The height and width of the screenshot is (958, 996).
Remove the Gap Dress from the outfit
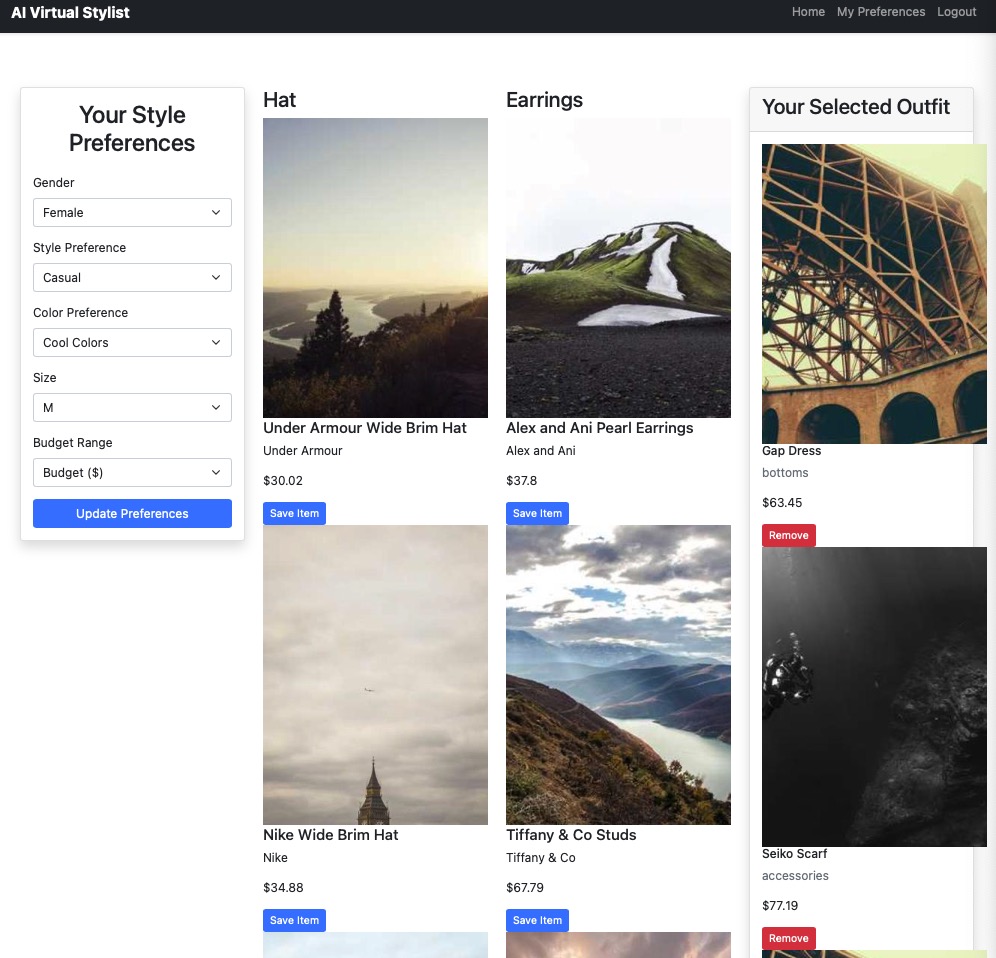click(x=788, y=536)
